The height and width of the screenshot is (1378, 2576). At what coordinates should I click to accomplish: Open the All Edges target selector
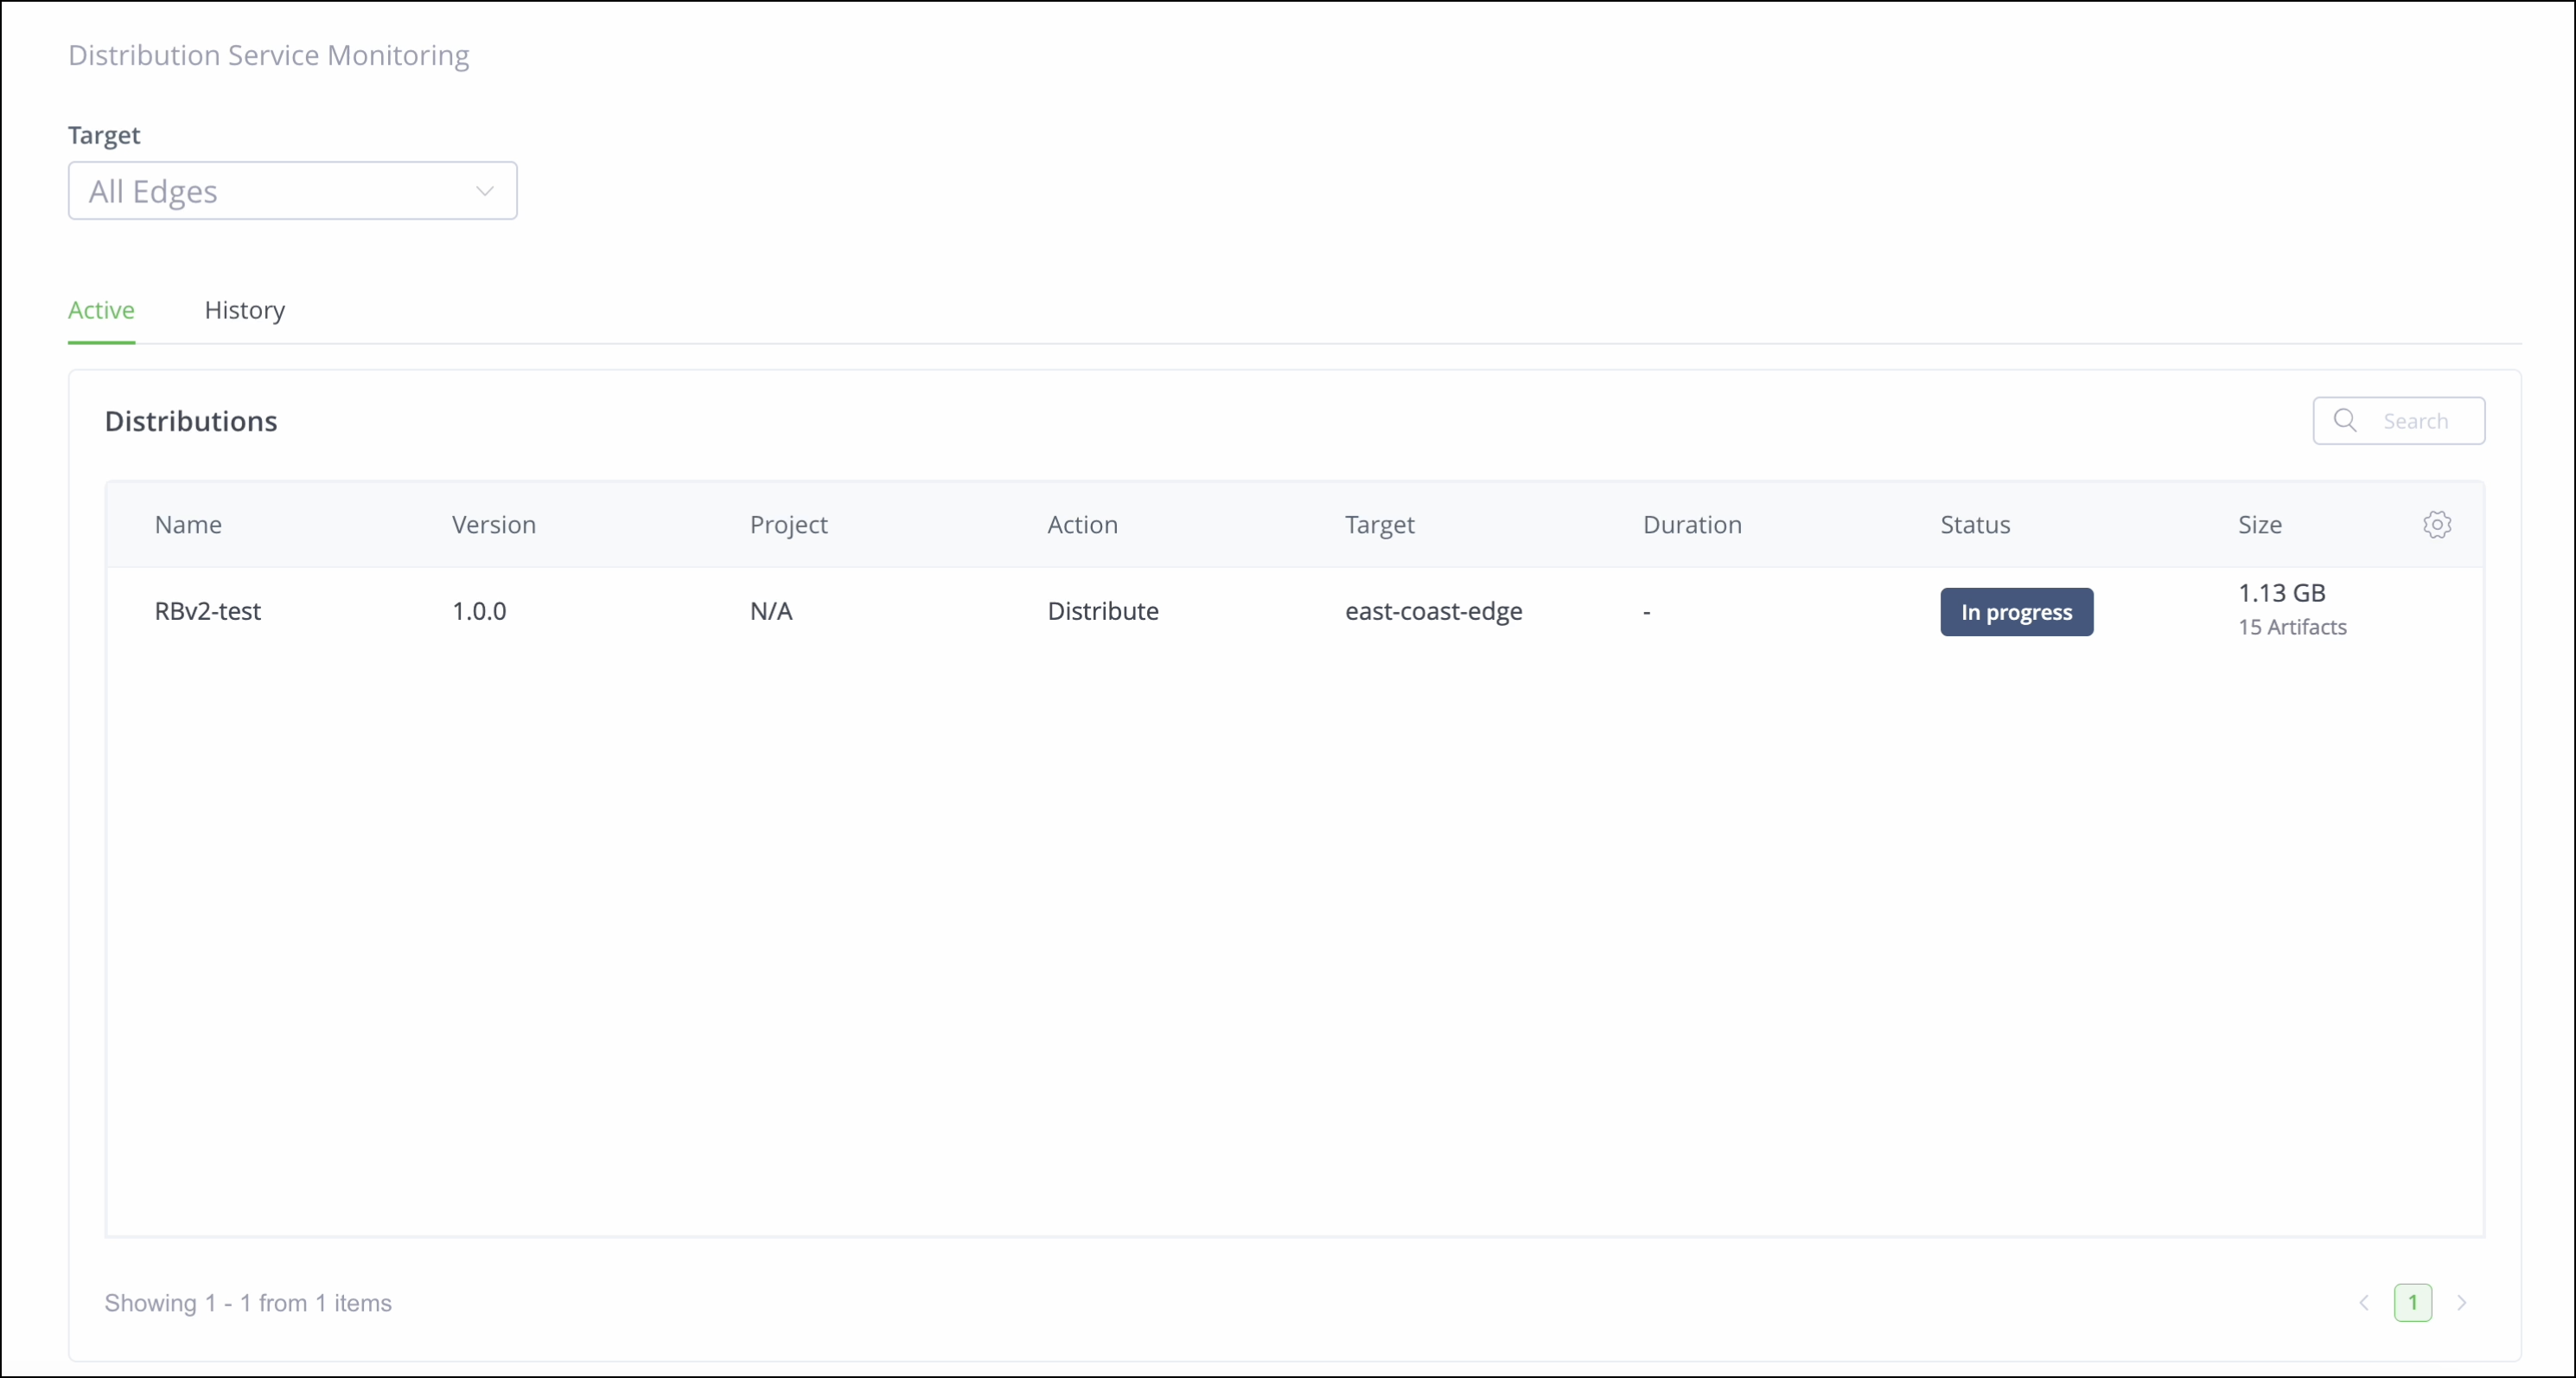tap(292, 190)
